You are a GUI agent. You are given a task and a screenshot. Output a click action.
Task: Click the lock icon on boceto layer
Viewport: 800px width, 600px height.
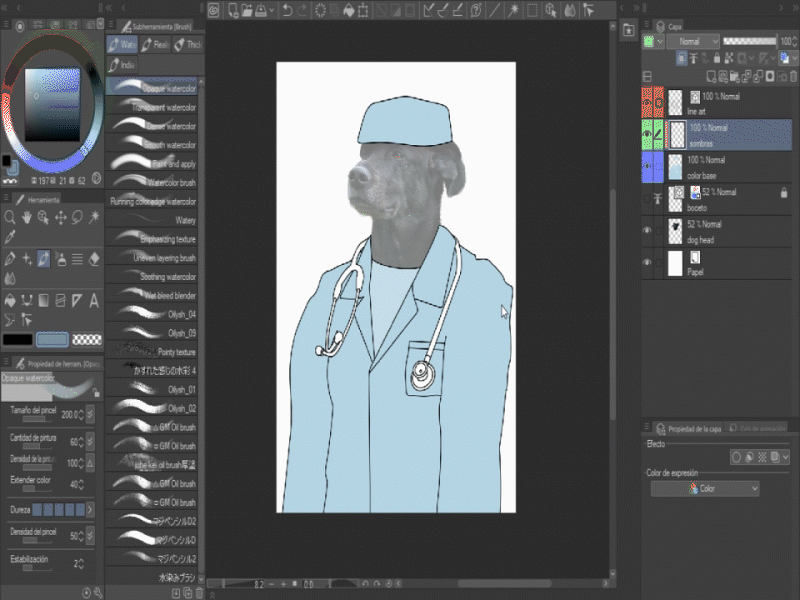tap(784, 193)
